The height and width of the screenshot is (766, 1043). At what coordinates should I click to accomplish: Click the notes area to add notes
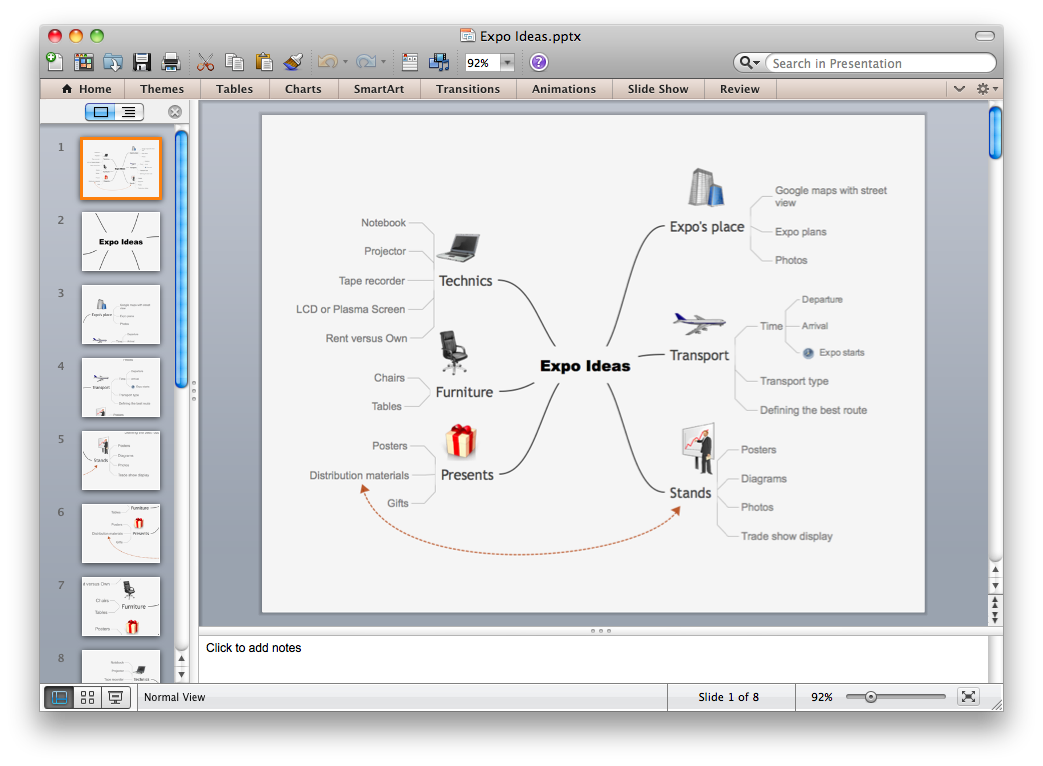coord(593,658)
